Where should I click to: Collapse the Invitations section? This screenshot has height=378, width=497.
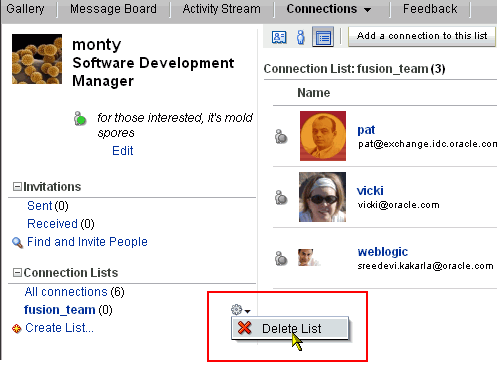click(x=17, y=186)
